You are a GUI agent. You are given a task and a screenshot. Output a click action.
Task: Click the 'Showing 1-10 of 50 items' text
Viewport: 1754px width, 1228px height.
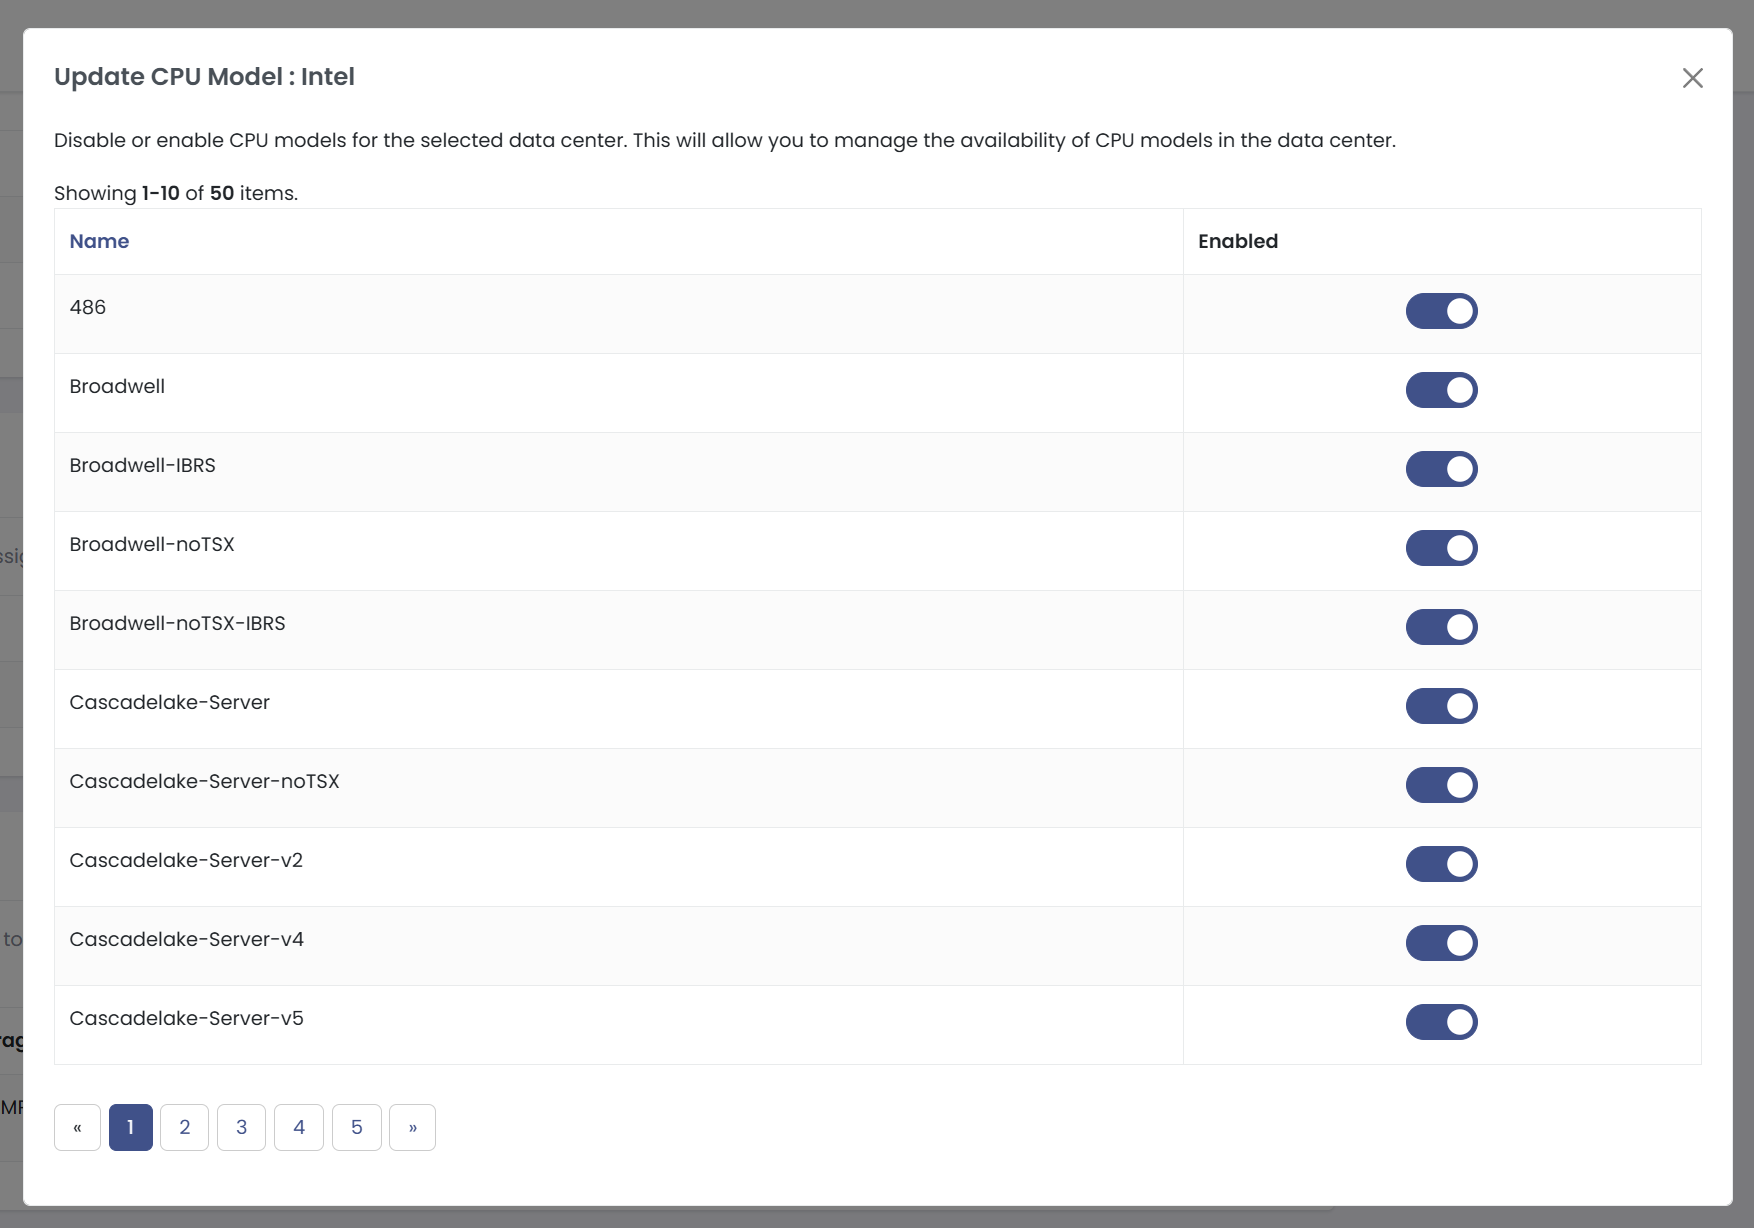pos(176,193)
